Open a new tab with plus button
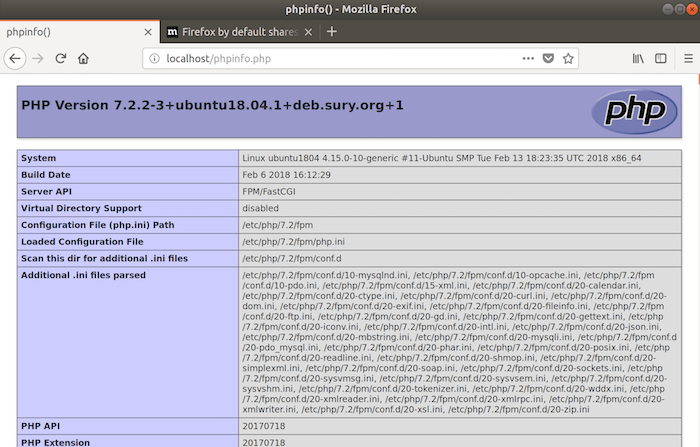Screen dimensions: 700x447 (x=332, y=32)
